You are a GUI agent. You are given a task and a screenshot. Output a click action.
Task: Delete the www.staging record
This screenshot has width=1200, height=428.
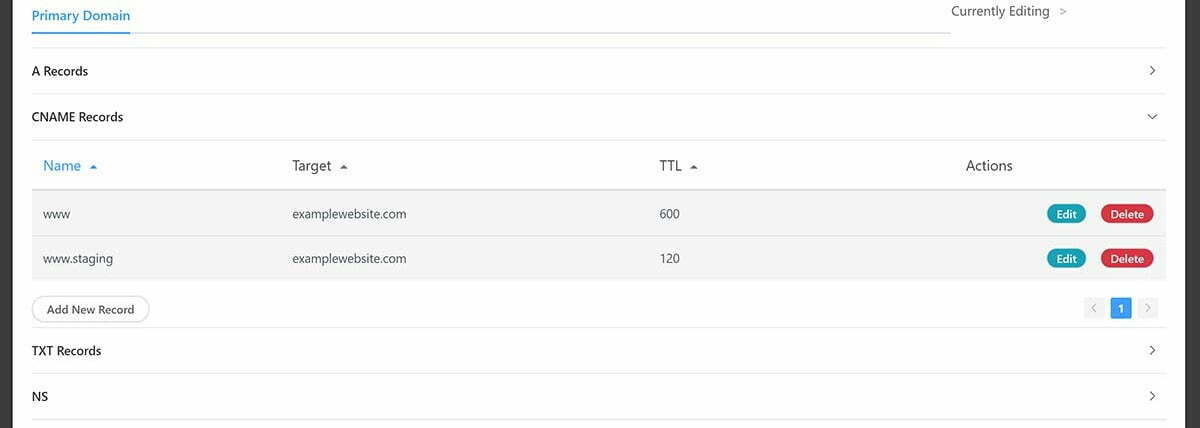pos(1127,259)
